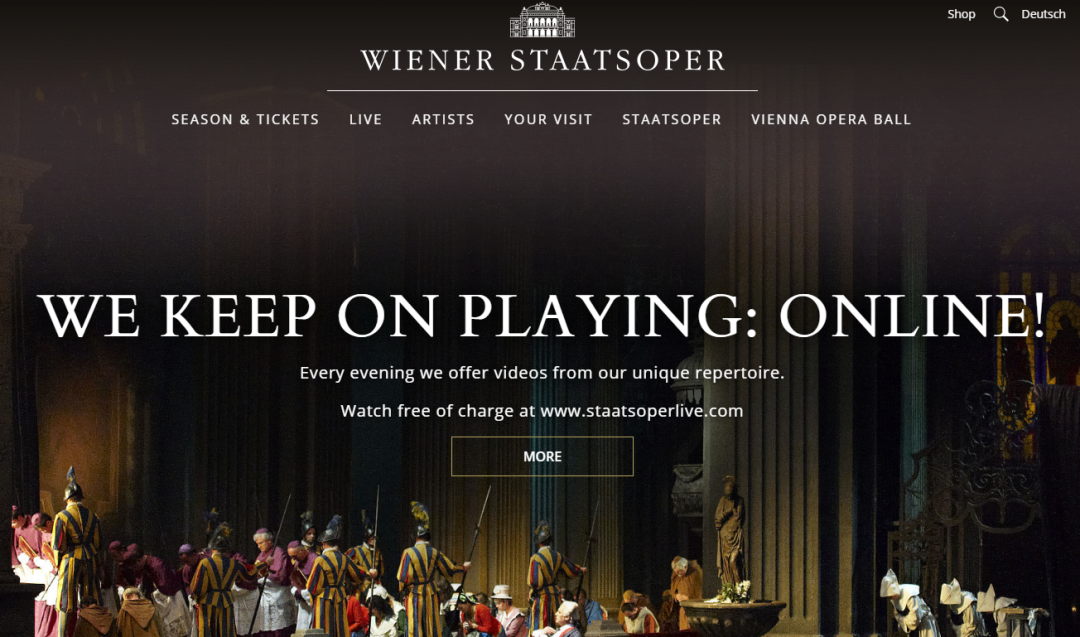1080x637 pixels.
Task: Go to Vienna Opera Ball
Action: (x=831, y=119)
